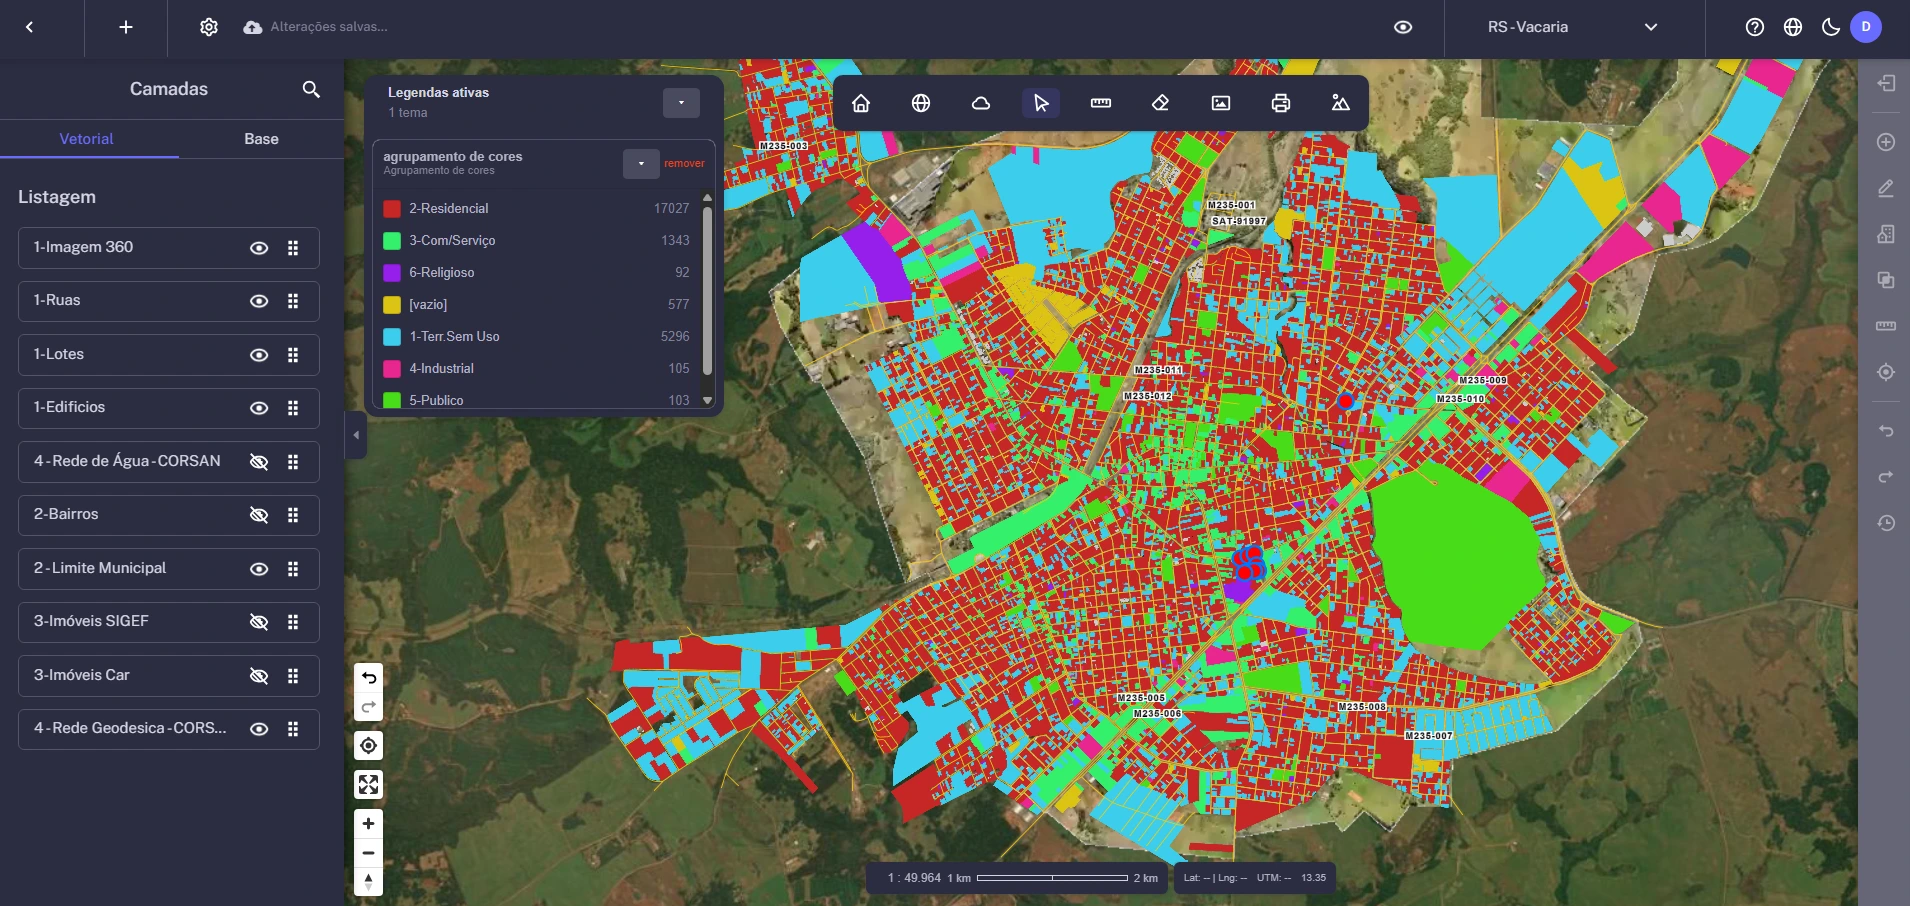This screenshot has width=1910, height=906.
Task: Click the map undo button
Action: [x=369, y=677]
